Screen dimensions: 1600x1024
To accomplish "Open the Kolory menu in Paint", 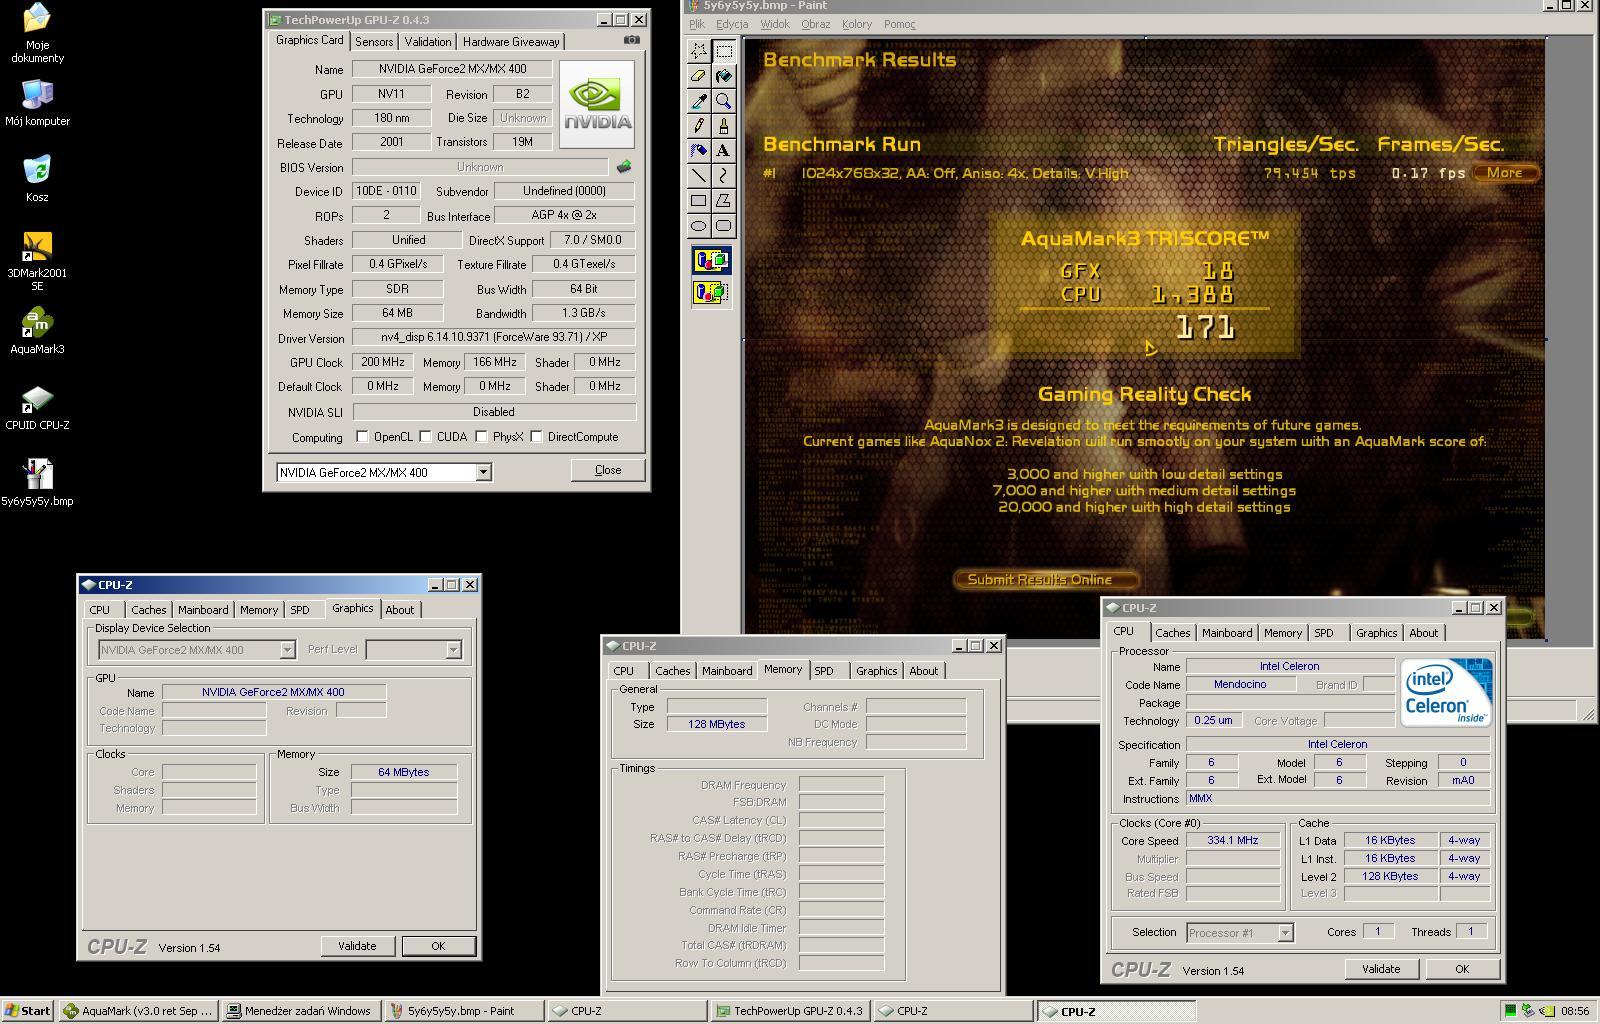I will pos(857,24).
